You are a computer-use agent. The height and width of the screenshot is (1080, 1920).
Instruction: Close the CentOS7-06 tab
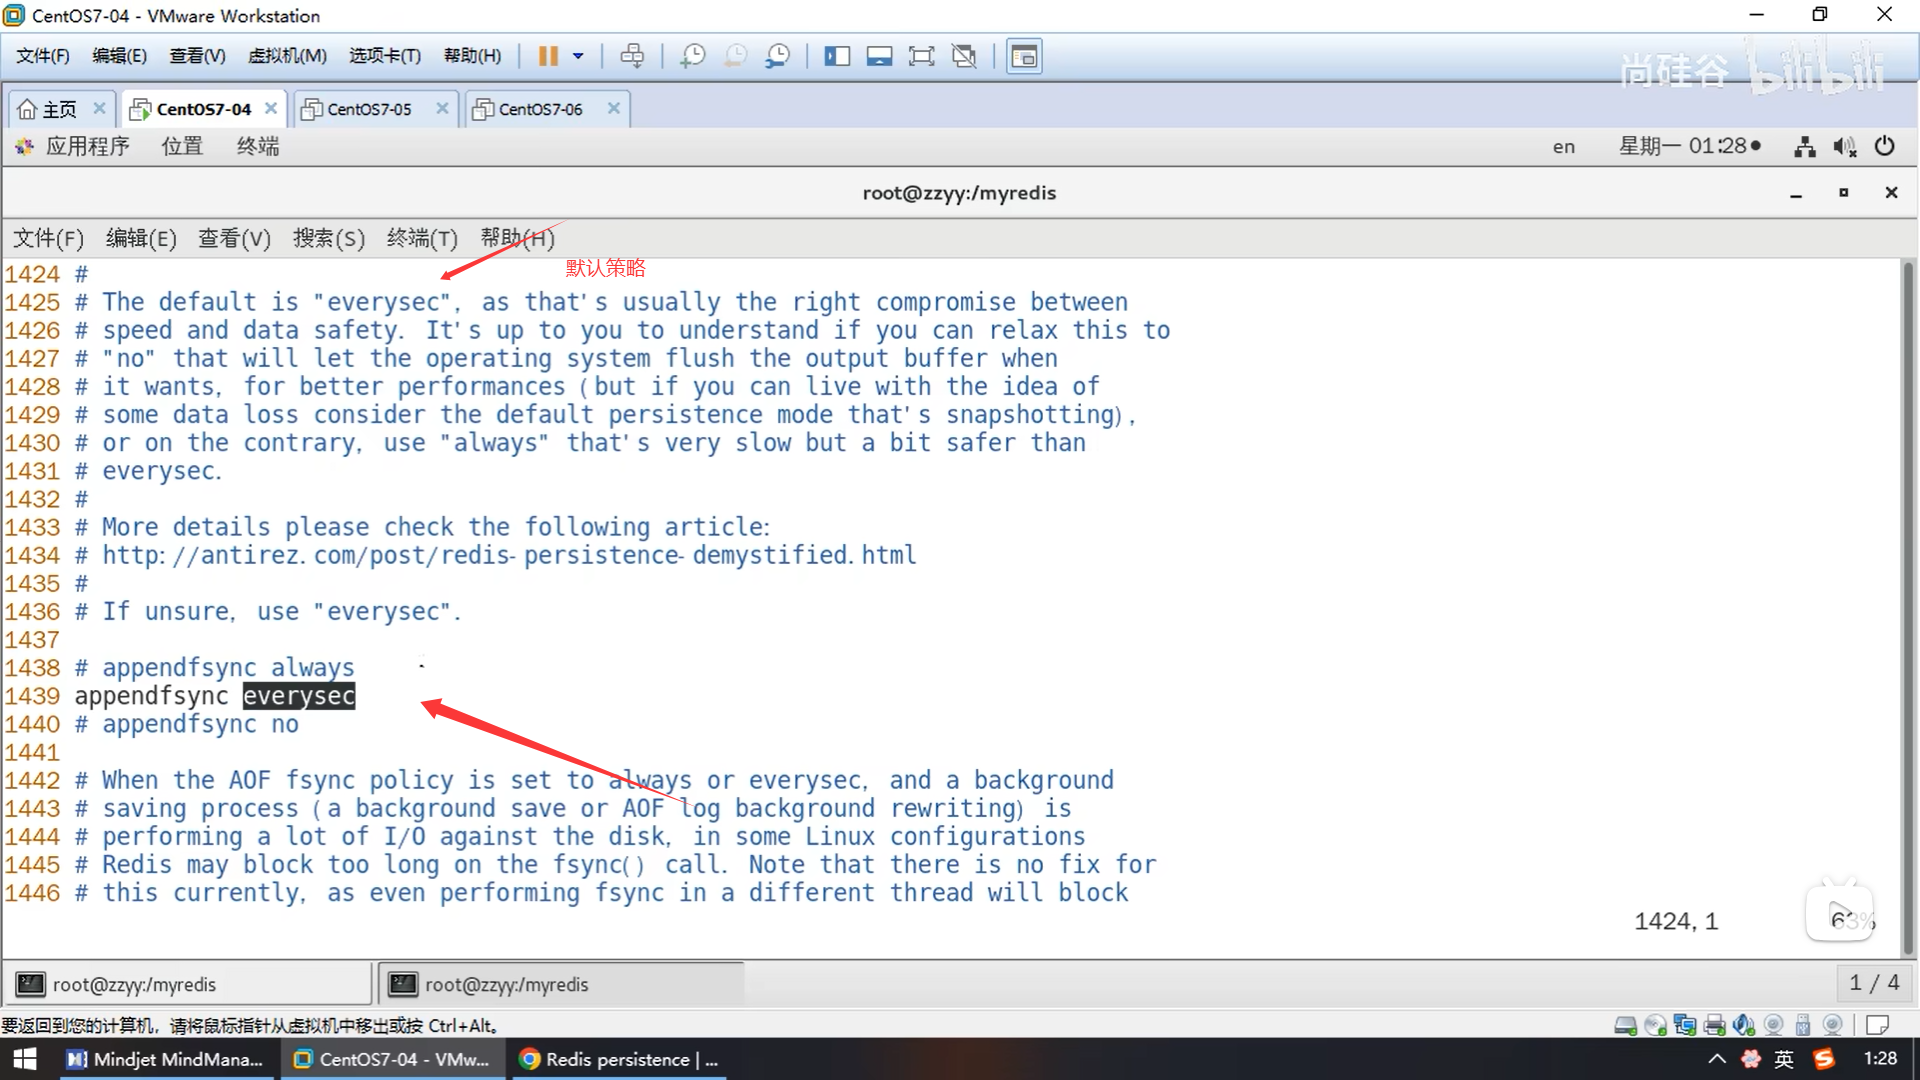tap(614, 108)
